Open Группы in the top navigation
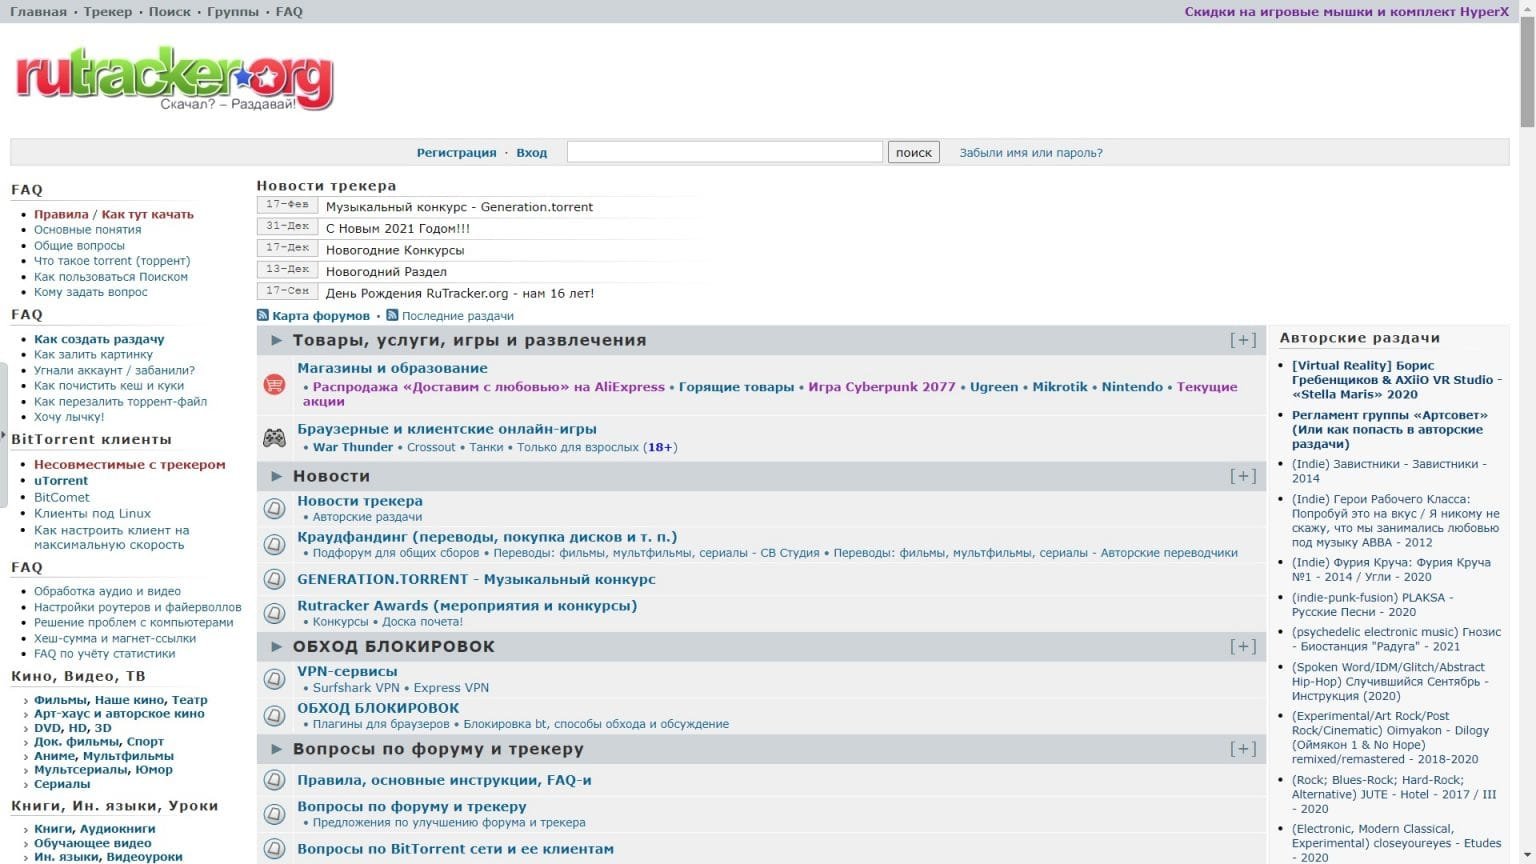Image resolution: width=1536 pixels, height=864 pixels. pos(232,12)
